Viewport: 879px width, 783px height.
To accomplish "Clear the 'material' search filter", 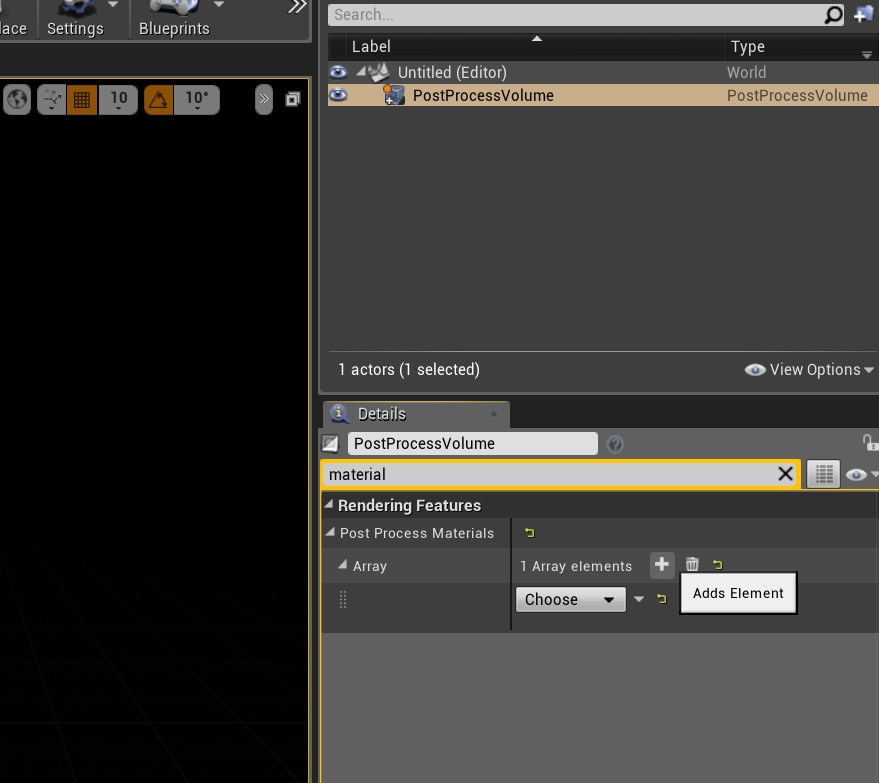I will (785, 474).
